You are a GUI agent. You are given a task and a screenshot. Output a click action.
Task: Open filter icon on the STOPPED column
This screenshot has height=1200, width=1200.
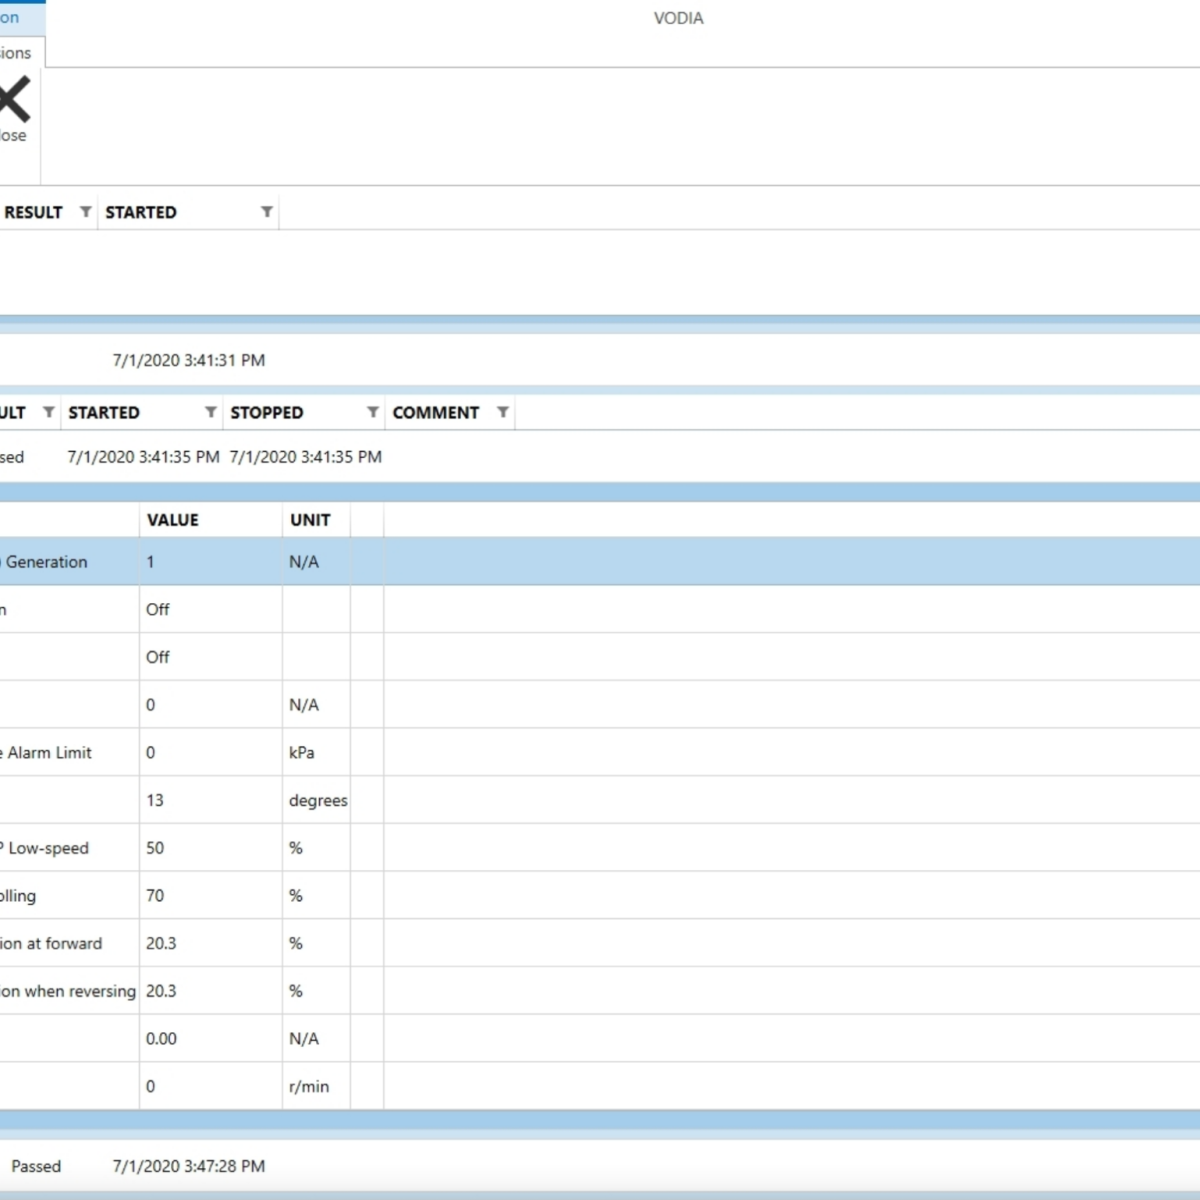(x=372, y=412)
